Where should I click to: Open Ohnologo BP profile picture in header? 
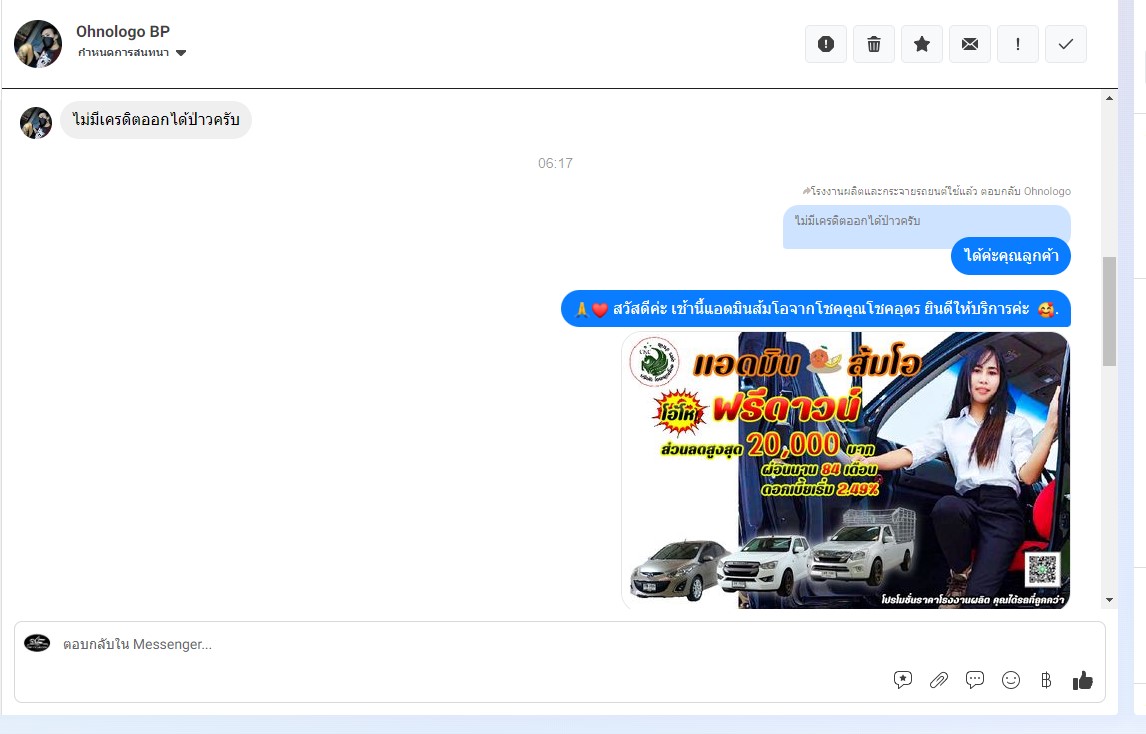38,44
